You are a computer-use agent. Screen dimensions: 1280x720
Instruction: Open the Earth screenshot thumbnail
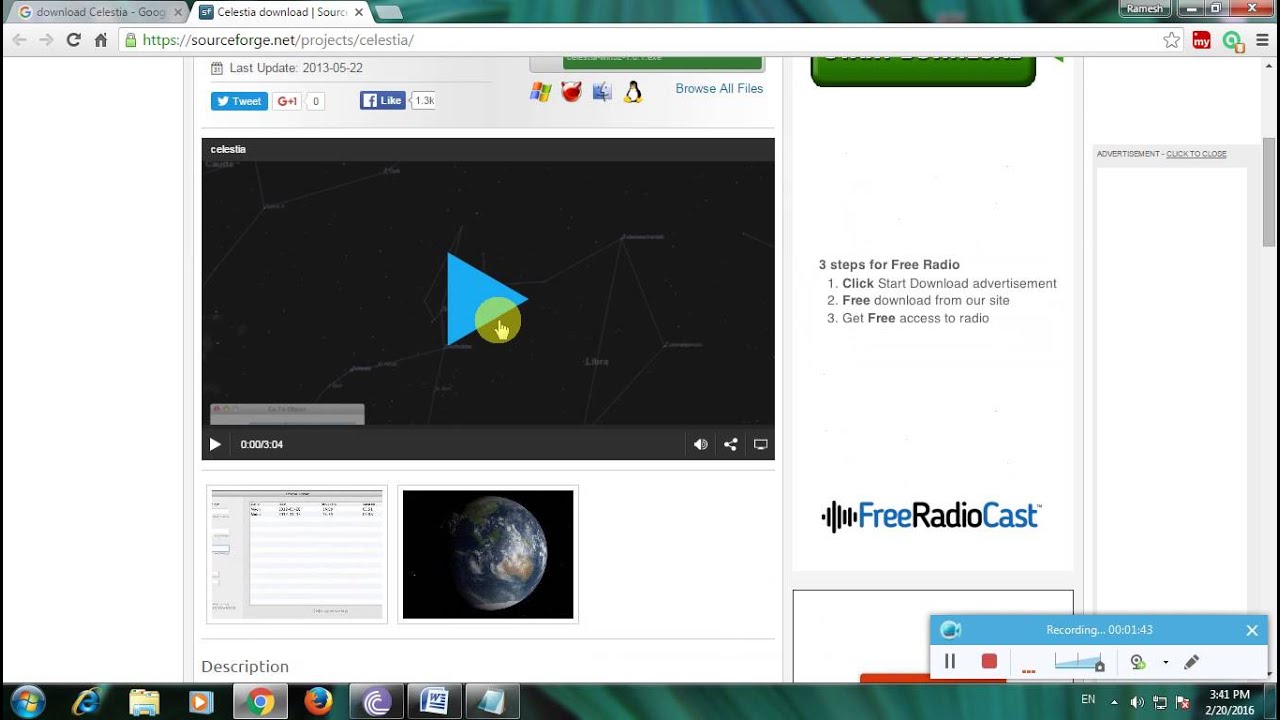488,554
